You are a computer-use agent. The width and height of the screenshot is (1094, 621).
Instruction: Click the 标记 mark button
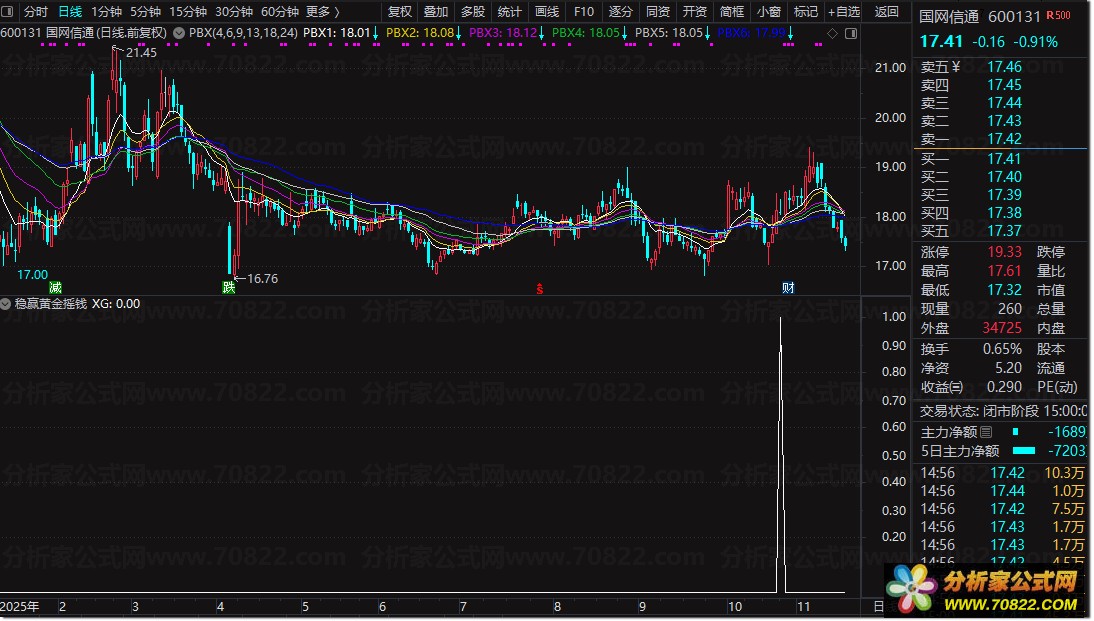point(805,12)
